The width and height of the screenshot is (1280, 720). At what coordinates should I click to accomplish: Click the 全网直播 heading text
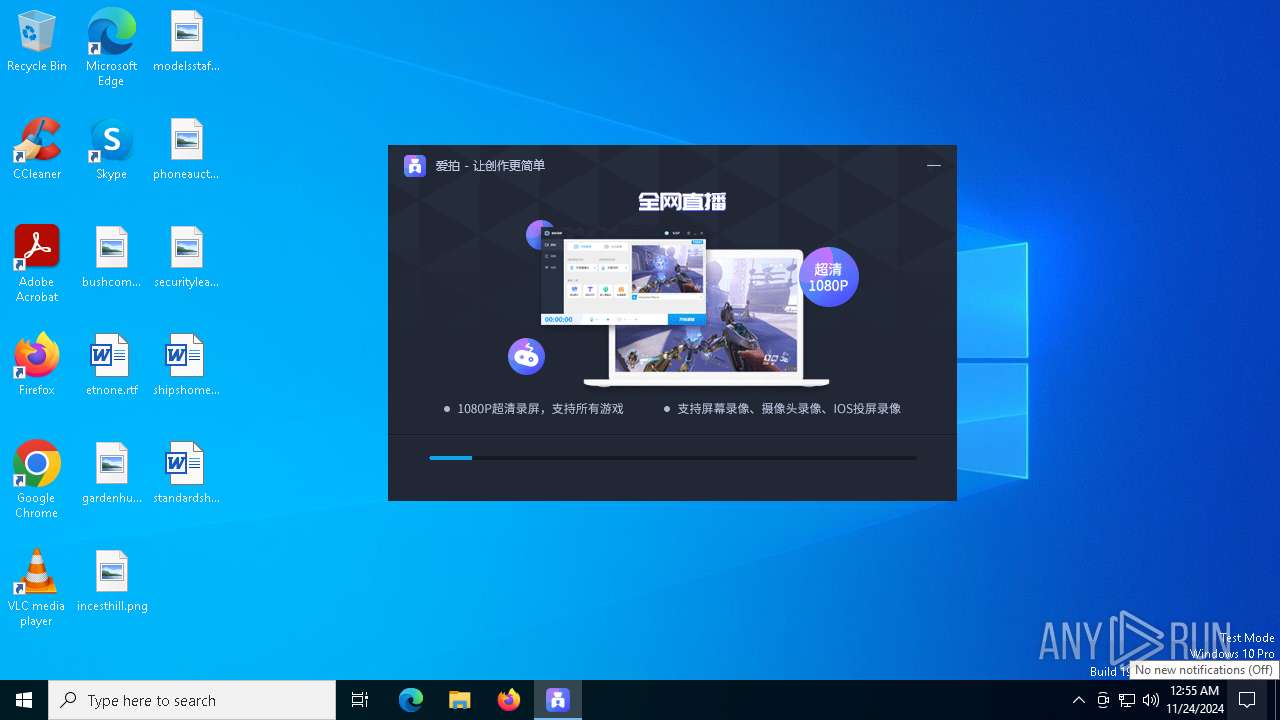pyautogui.click(x=682, y=202)
